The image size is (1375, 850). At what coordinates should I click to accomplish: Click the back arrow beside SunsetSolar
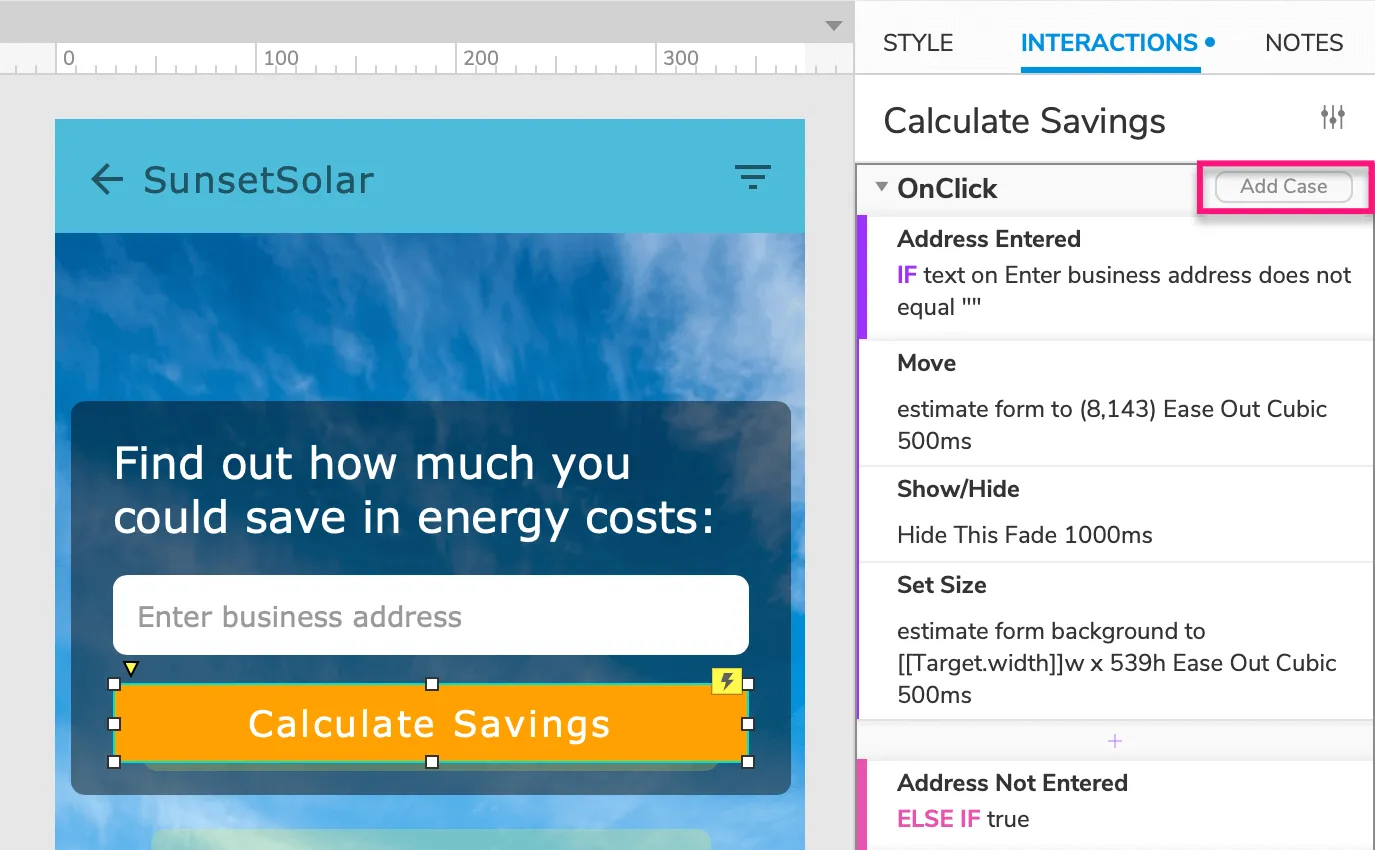tap(107, 180)
